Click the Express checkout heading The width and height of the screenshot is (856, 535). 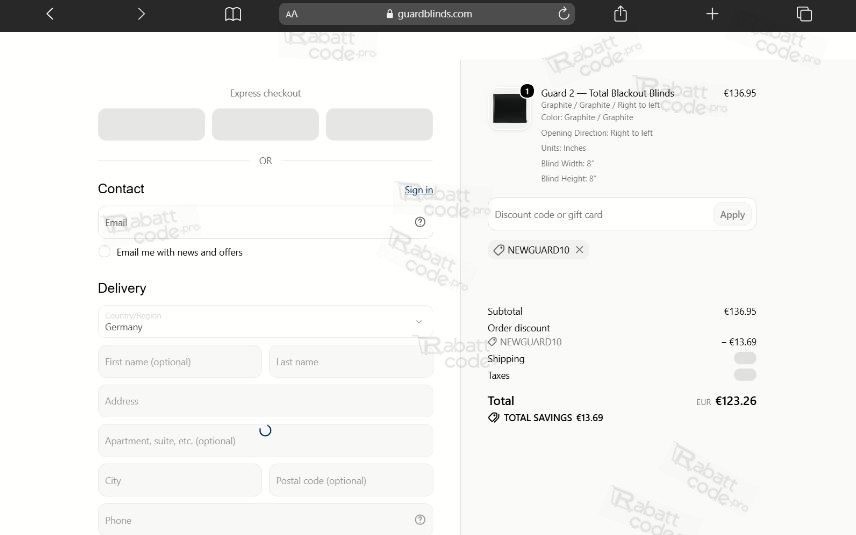pyautogui.click(x=265, y=93)
